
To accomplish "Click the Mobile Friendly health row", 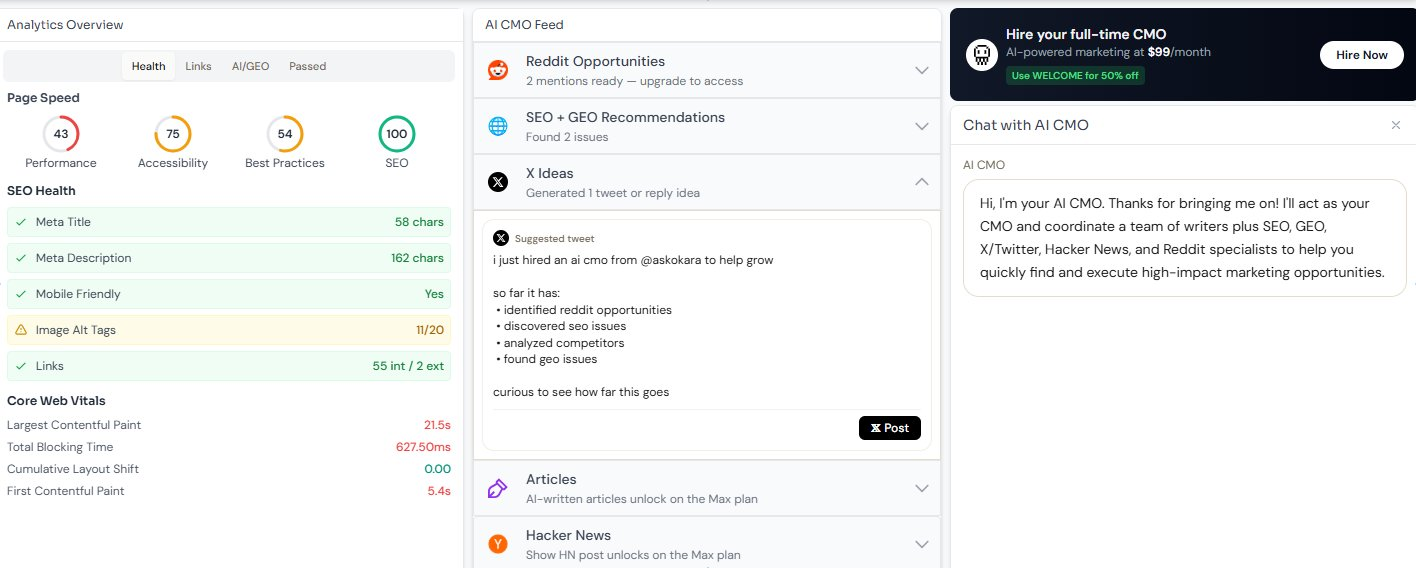I will 229,294.
